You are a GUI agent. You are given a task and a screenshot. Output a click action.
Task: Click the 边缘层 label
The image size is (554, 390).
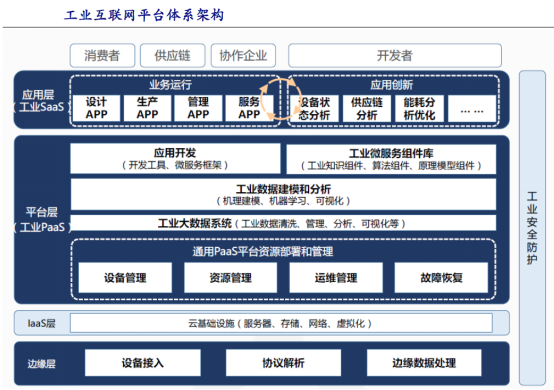tap(42, 364)
